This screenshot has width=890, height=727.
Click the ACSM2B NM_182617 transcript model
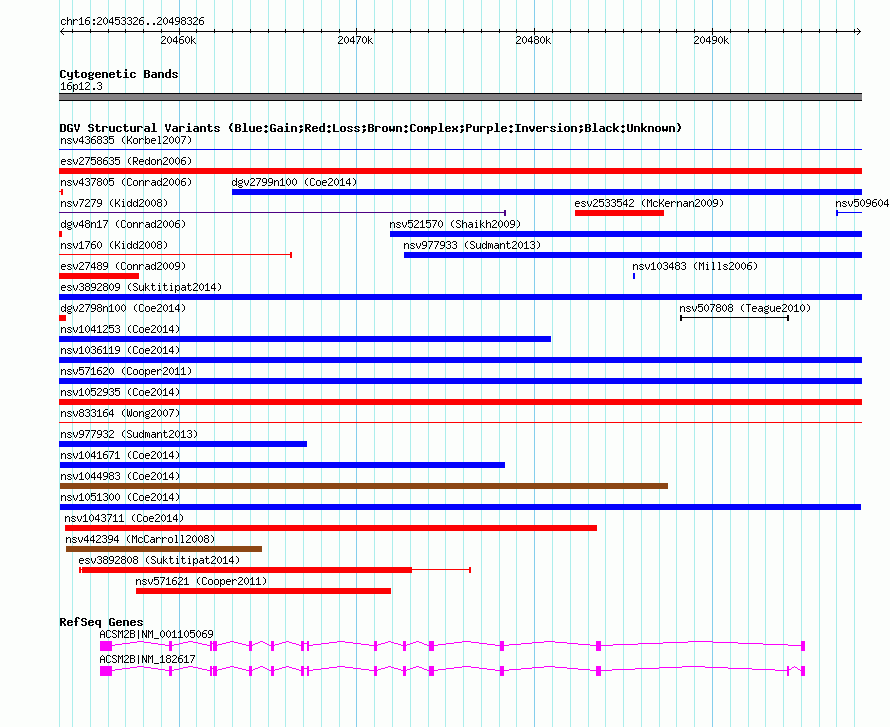click(452, 671)
